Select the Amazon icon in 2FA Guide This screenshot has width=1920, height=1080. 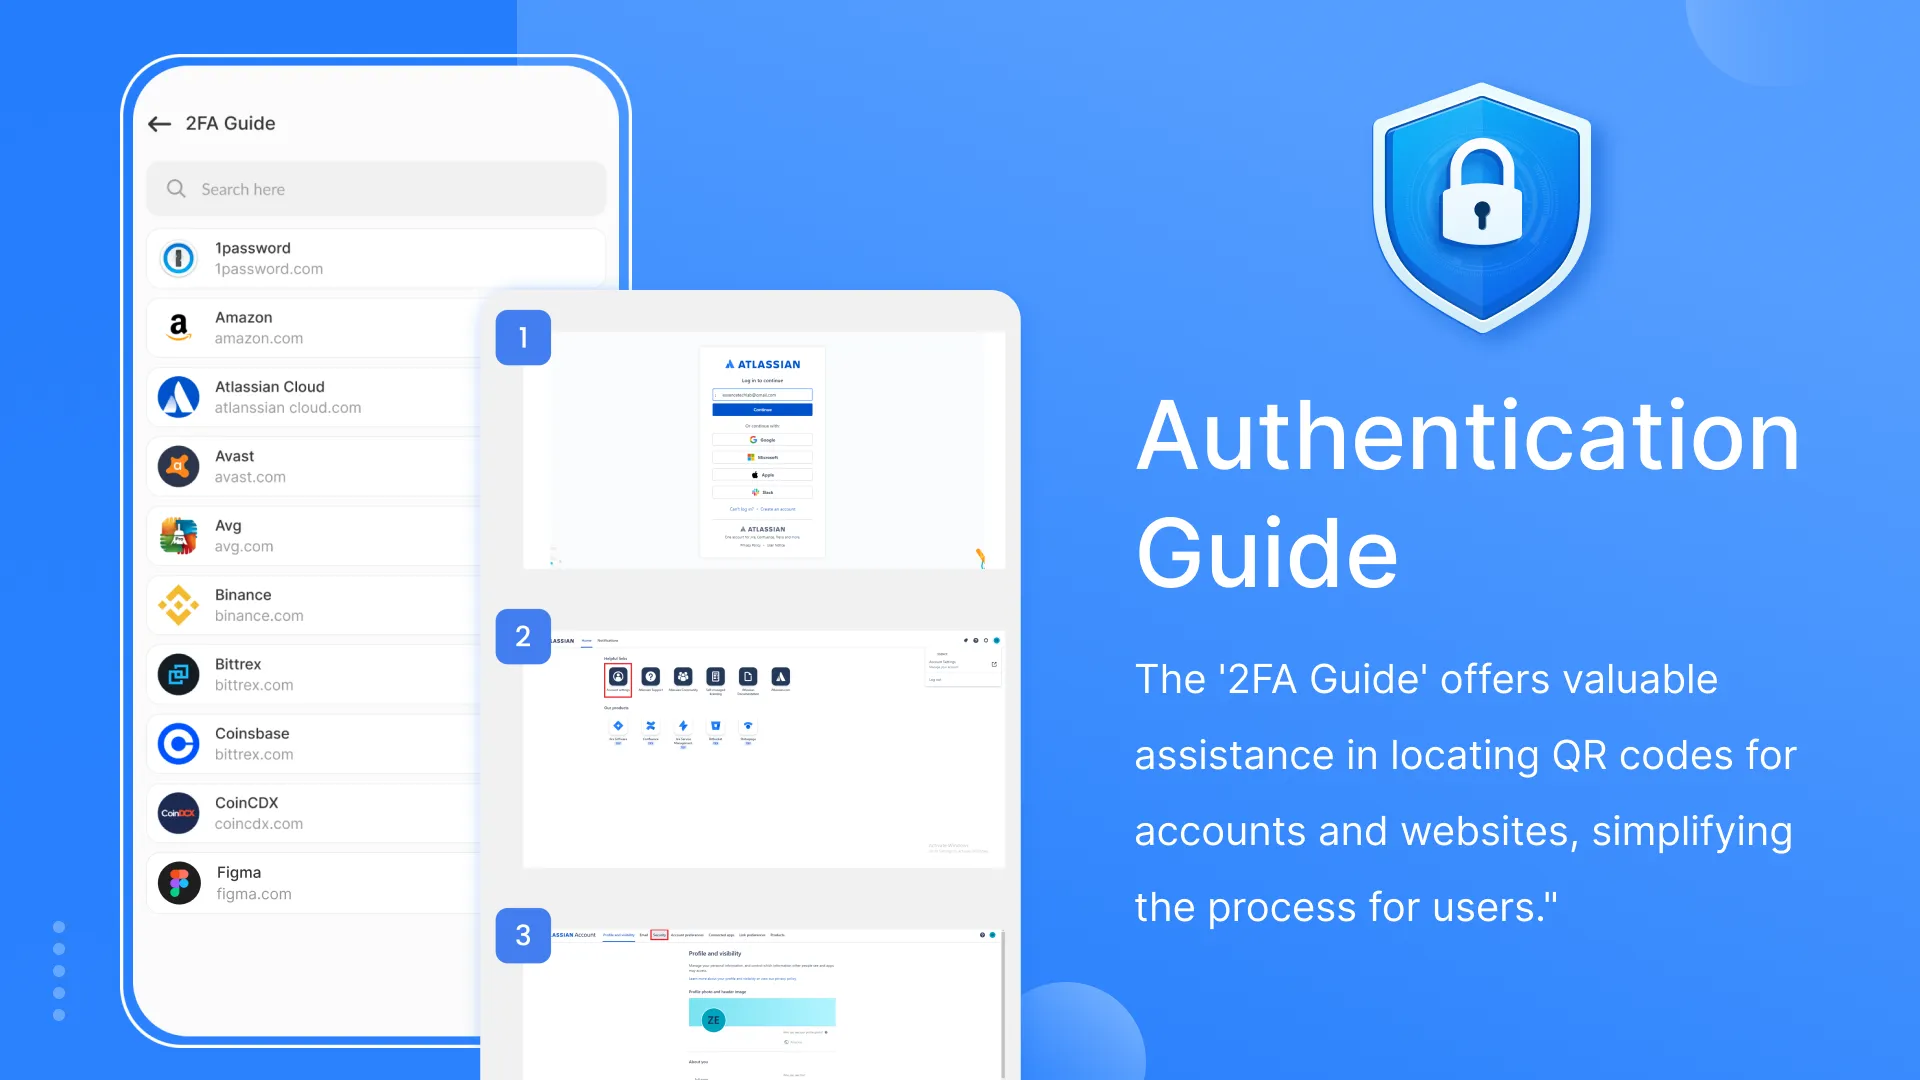coord(178,327)
